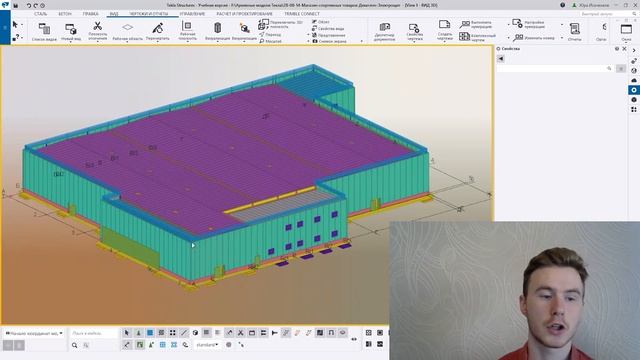Toggle the scissors cuts selection switch
The width and height of the screenshot is (640, 360).
click(241, 333)
